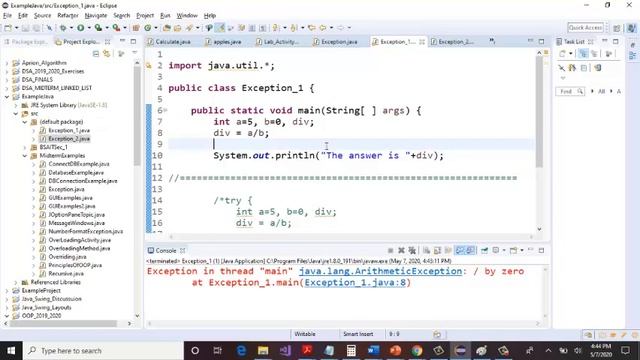Switch to the Java perspective icon

tap(632, 28)
